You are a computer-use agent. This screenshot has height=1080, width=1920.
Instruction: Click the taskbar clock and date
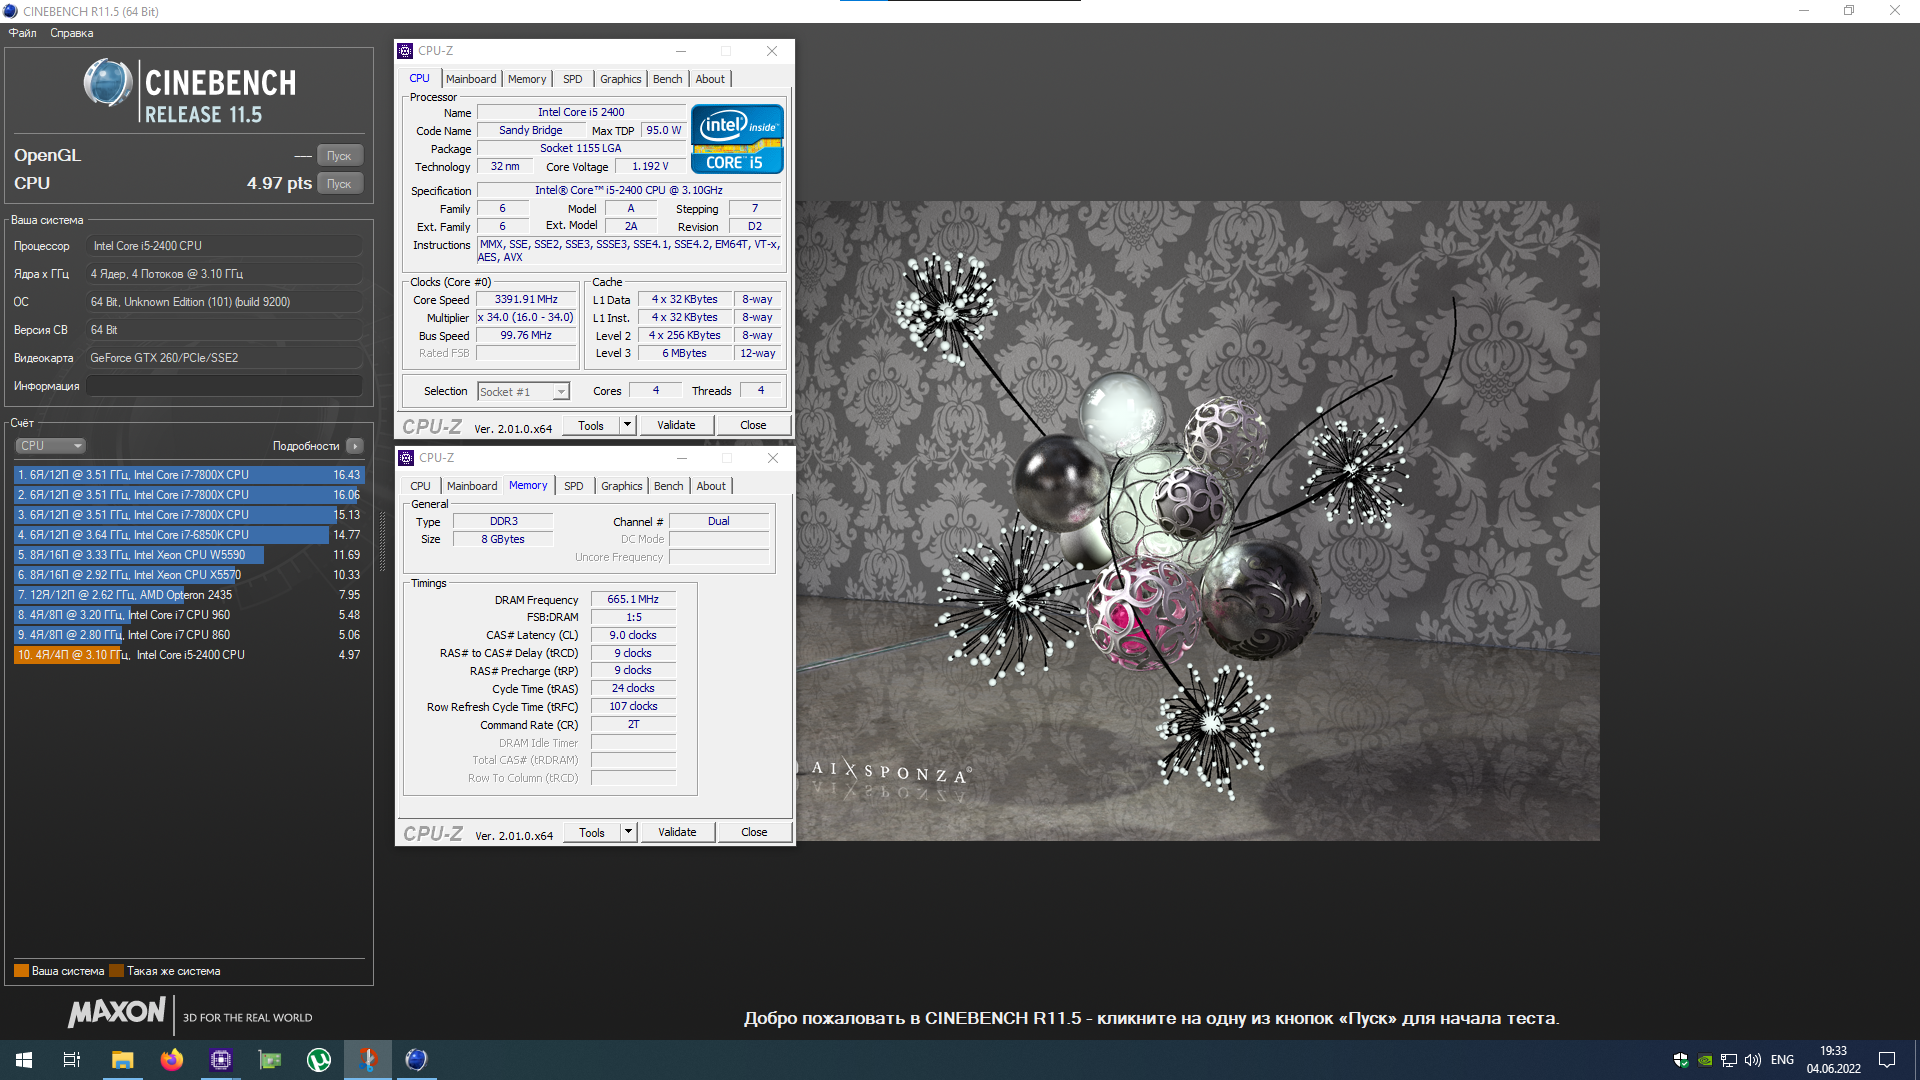tap(1833, 1060)
